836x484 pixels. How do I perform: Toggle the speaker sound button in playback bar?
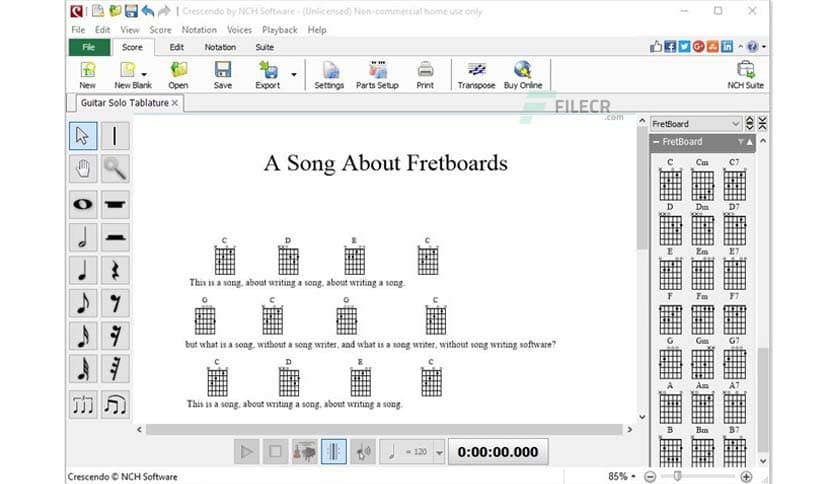point(363,452)
